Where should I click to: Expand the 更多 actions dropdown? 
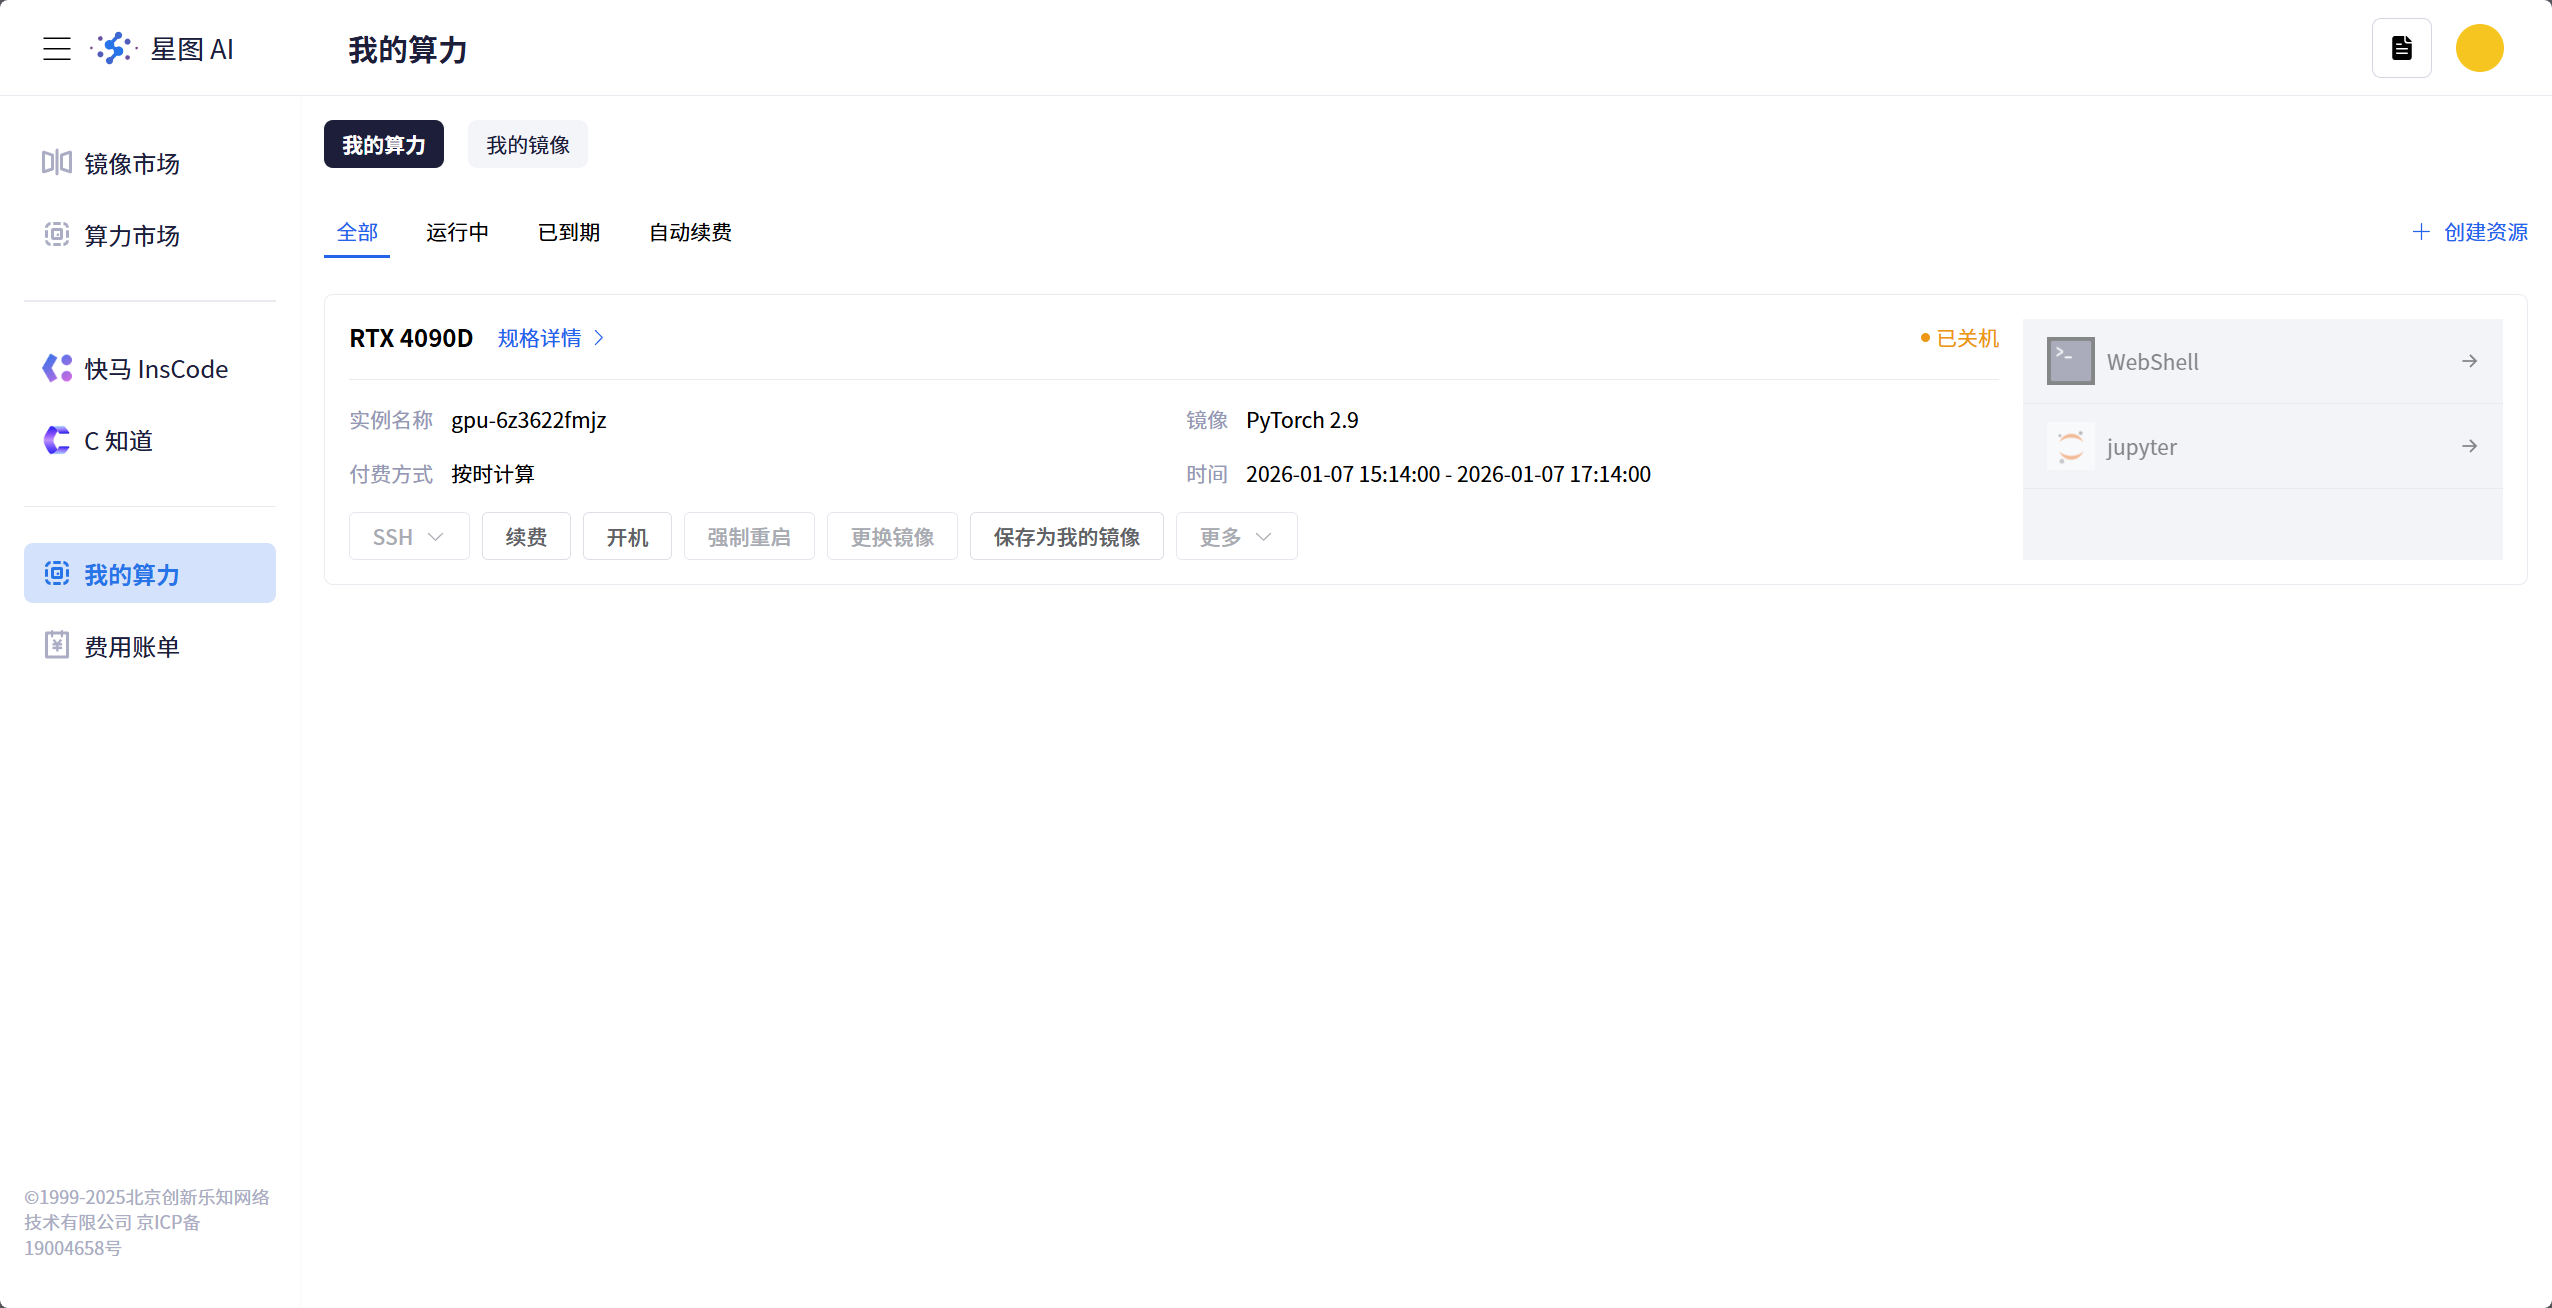coord(1235,536)
